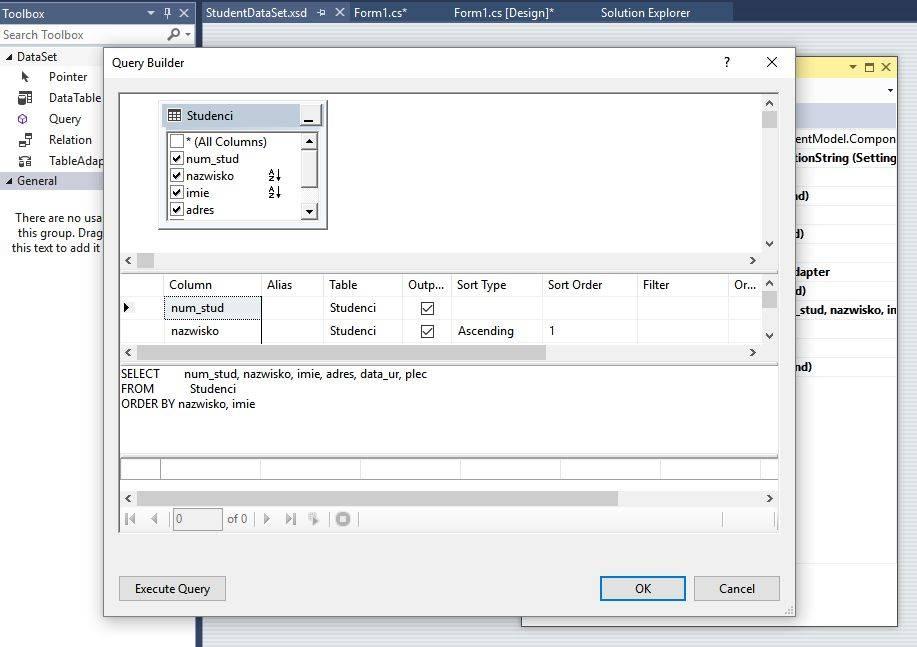The image size is (917, 647).
Task: Stop query execution in results navigator
Action: click(343, 519)
